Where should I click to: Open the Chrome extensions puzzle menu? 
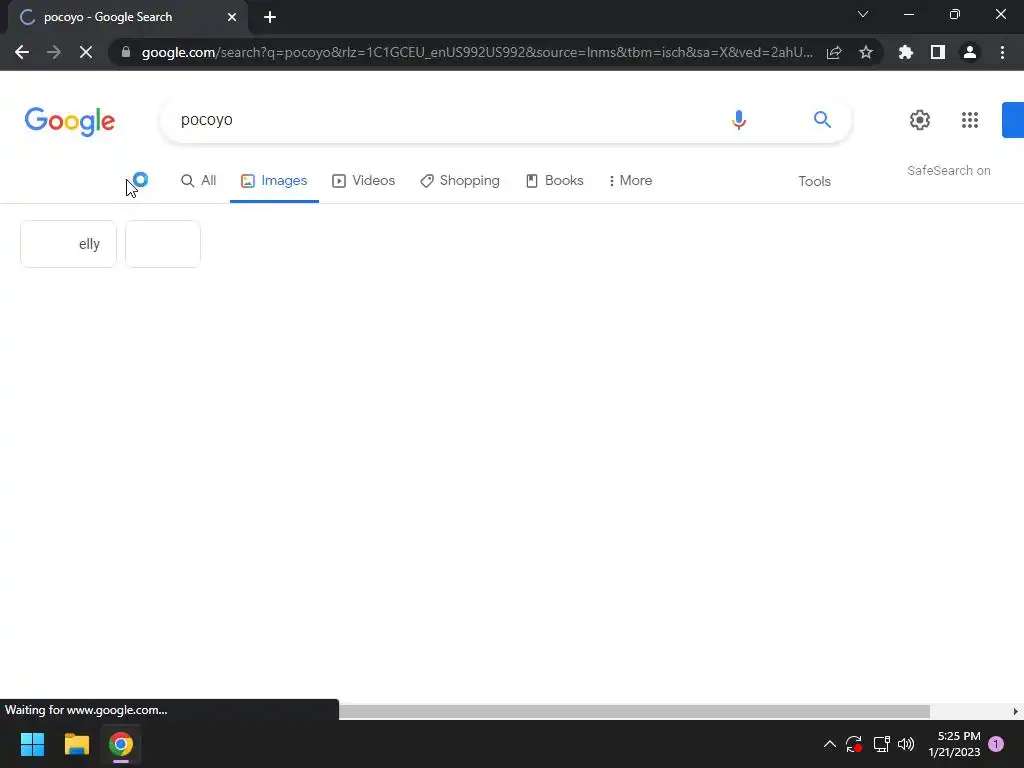click(x=906, y=52)
